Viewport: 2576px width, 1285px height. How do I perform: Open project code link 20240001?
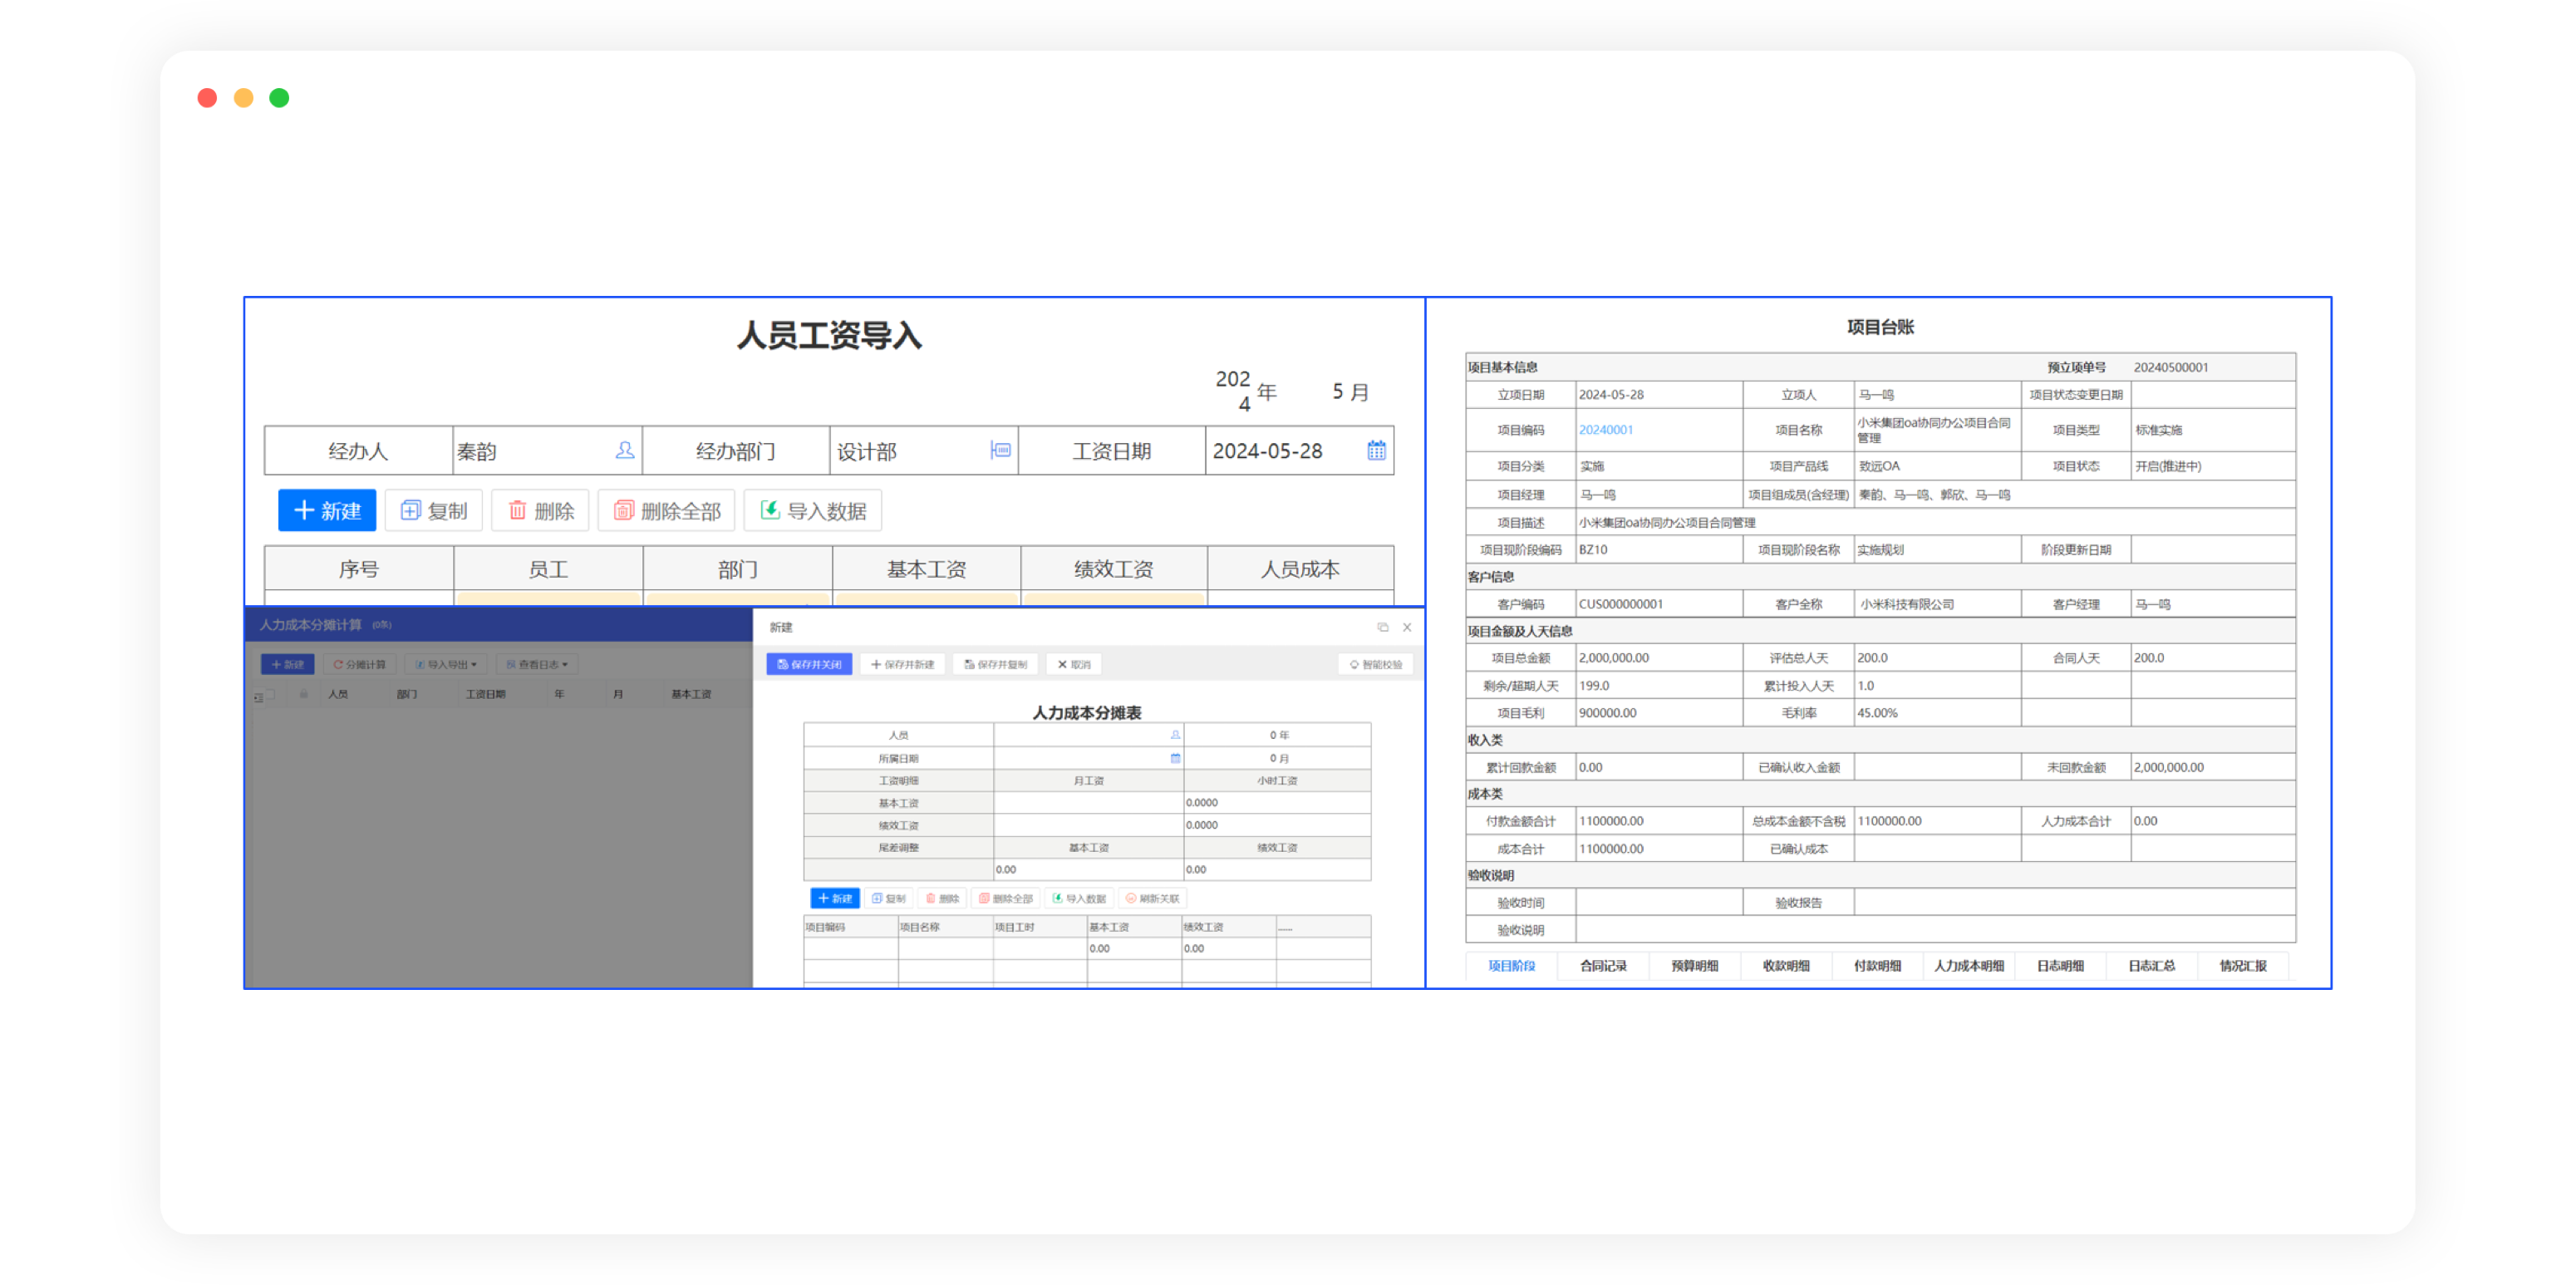[1605, 430]
